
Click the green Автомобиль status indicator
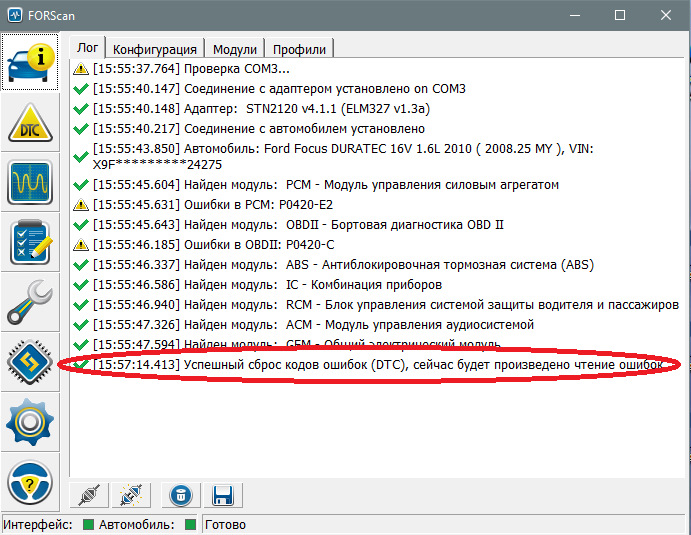[190, 524]
